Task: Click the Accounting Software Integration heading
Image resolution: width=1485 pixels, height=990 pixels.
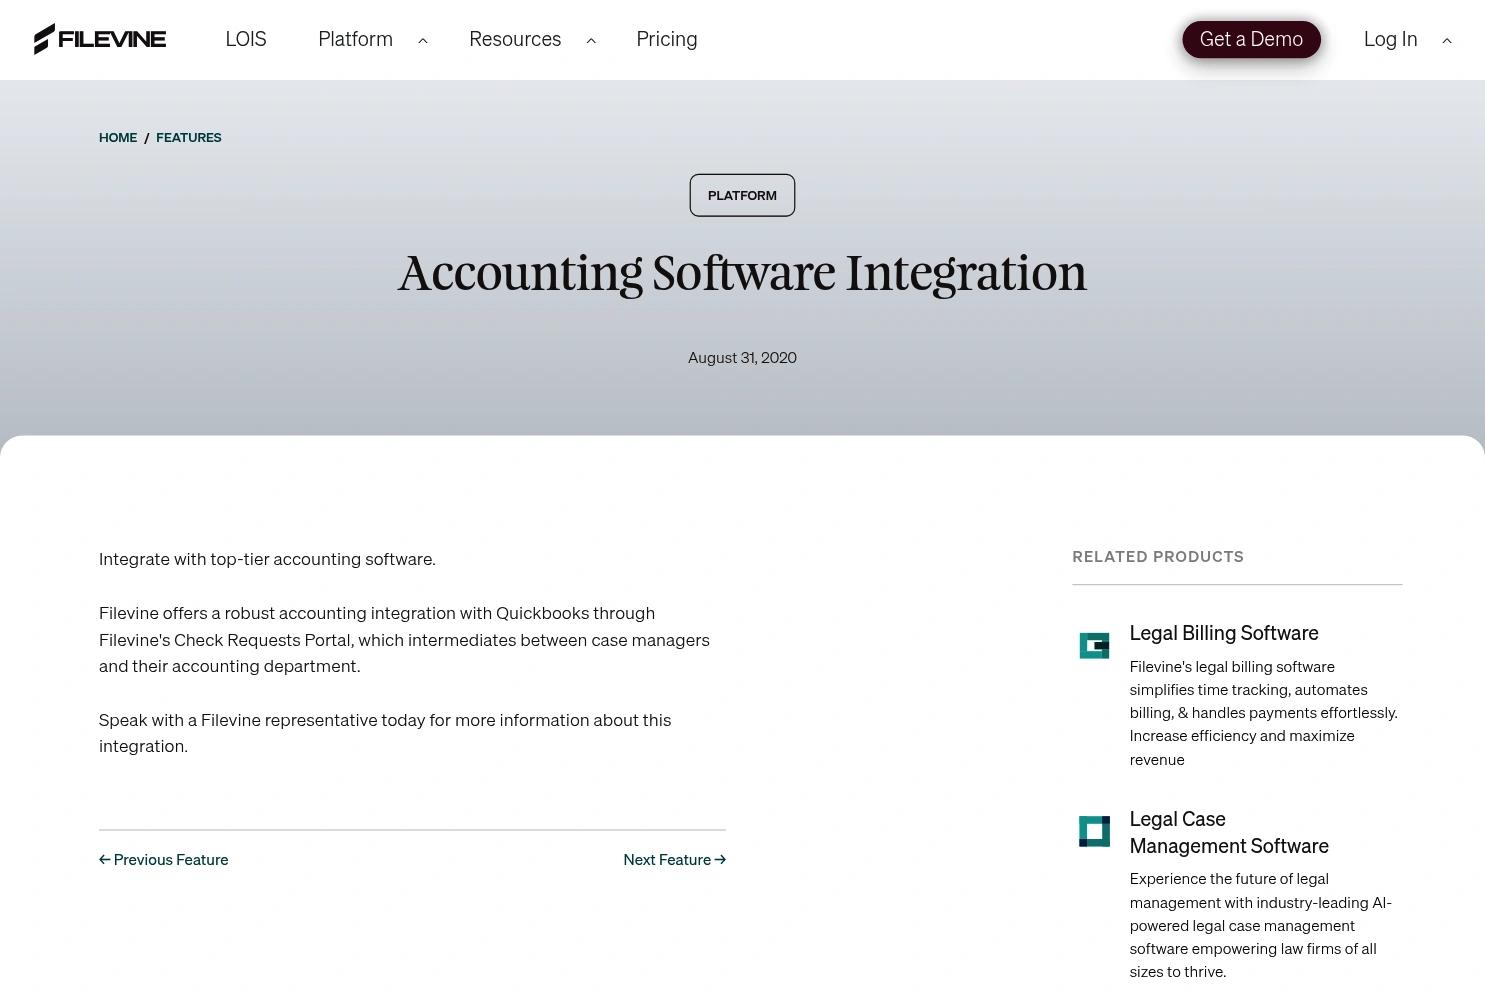Action: coord(742,273)
